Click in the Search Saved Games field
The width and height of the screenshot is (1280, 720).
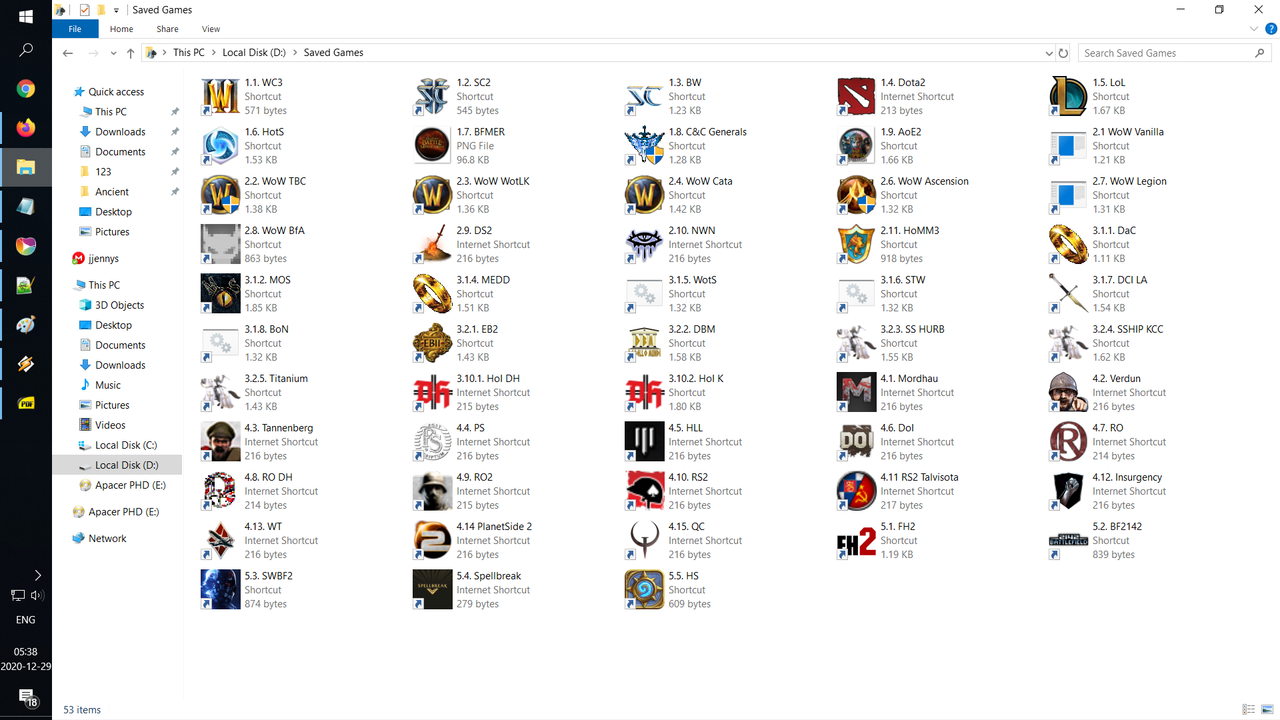[1166, 53]
